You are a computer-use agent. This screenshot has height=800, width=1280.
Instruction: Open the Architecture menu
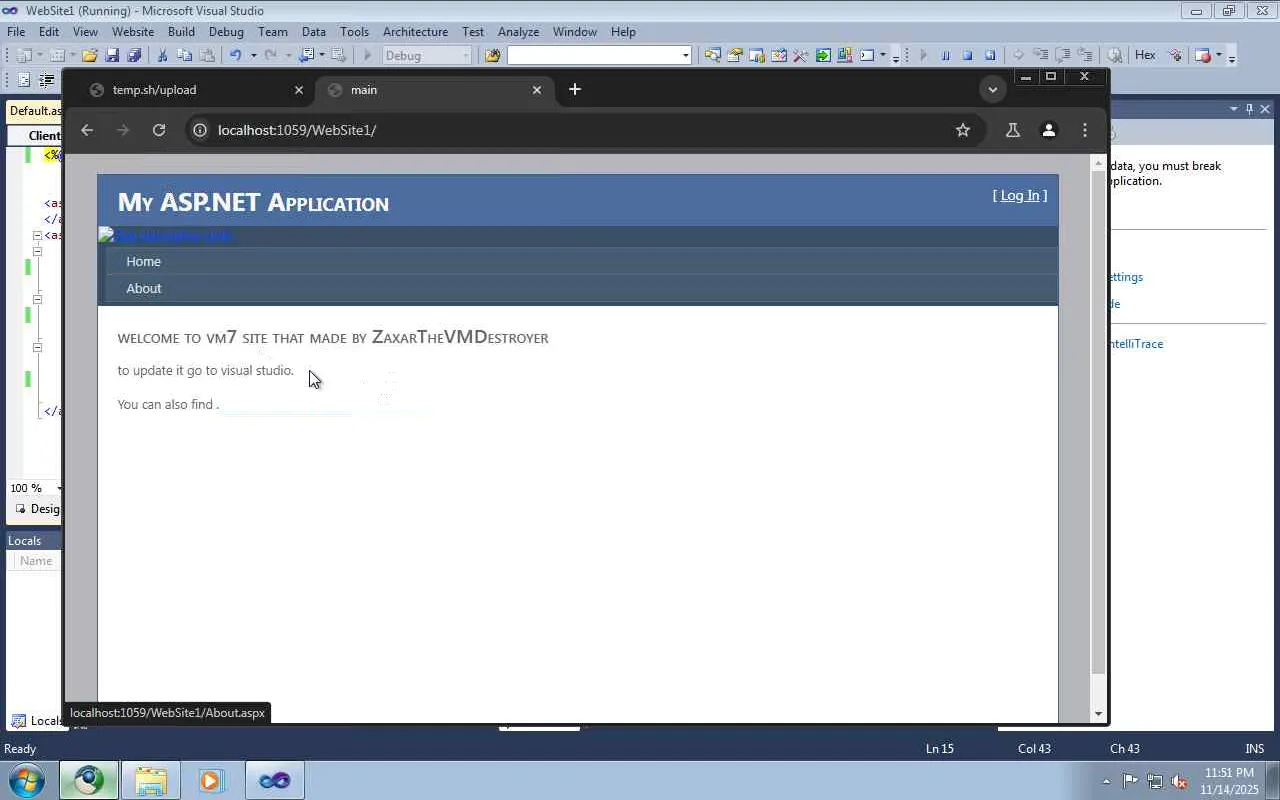point(415,32)
